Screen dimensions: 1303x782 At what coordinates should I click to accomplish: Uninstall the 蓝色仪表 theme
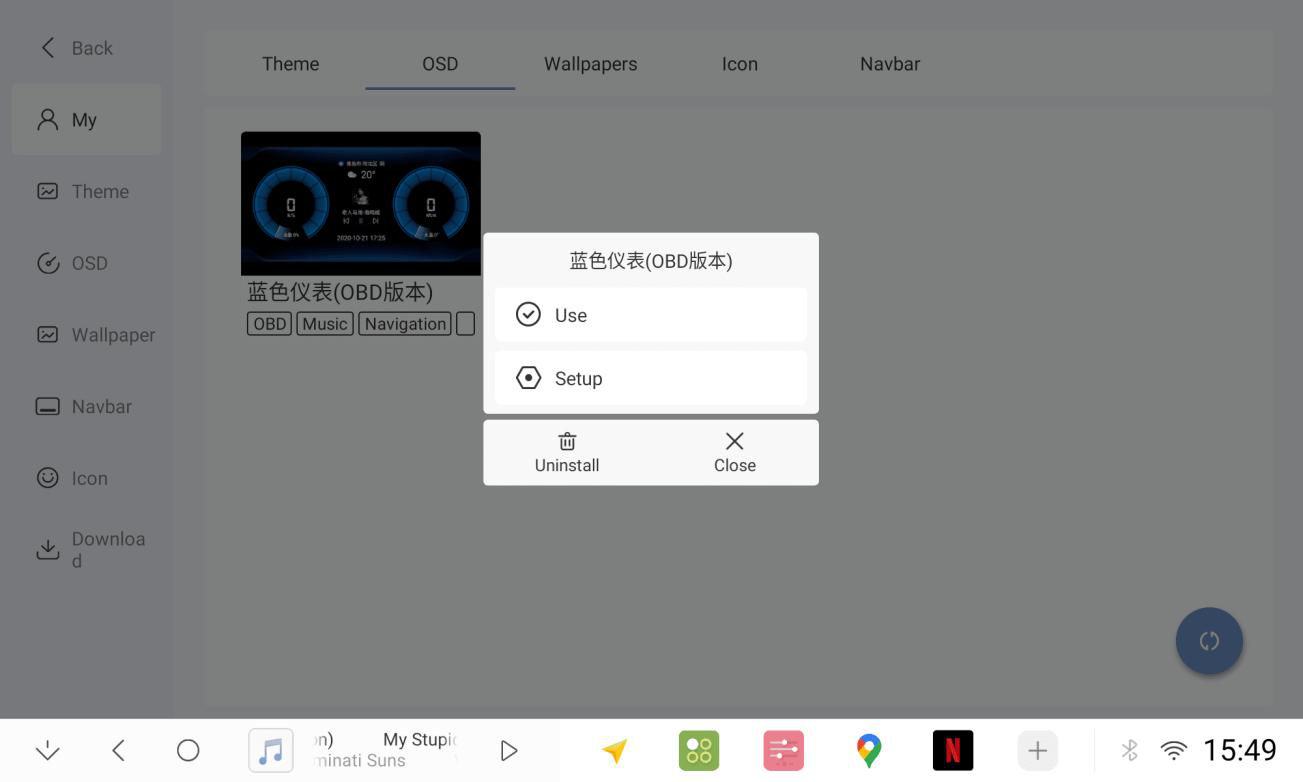567,452
